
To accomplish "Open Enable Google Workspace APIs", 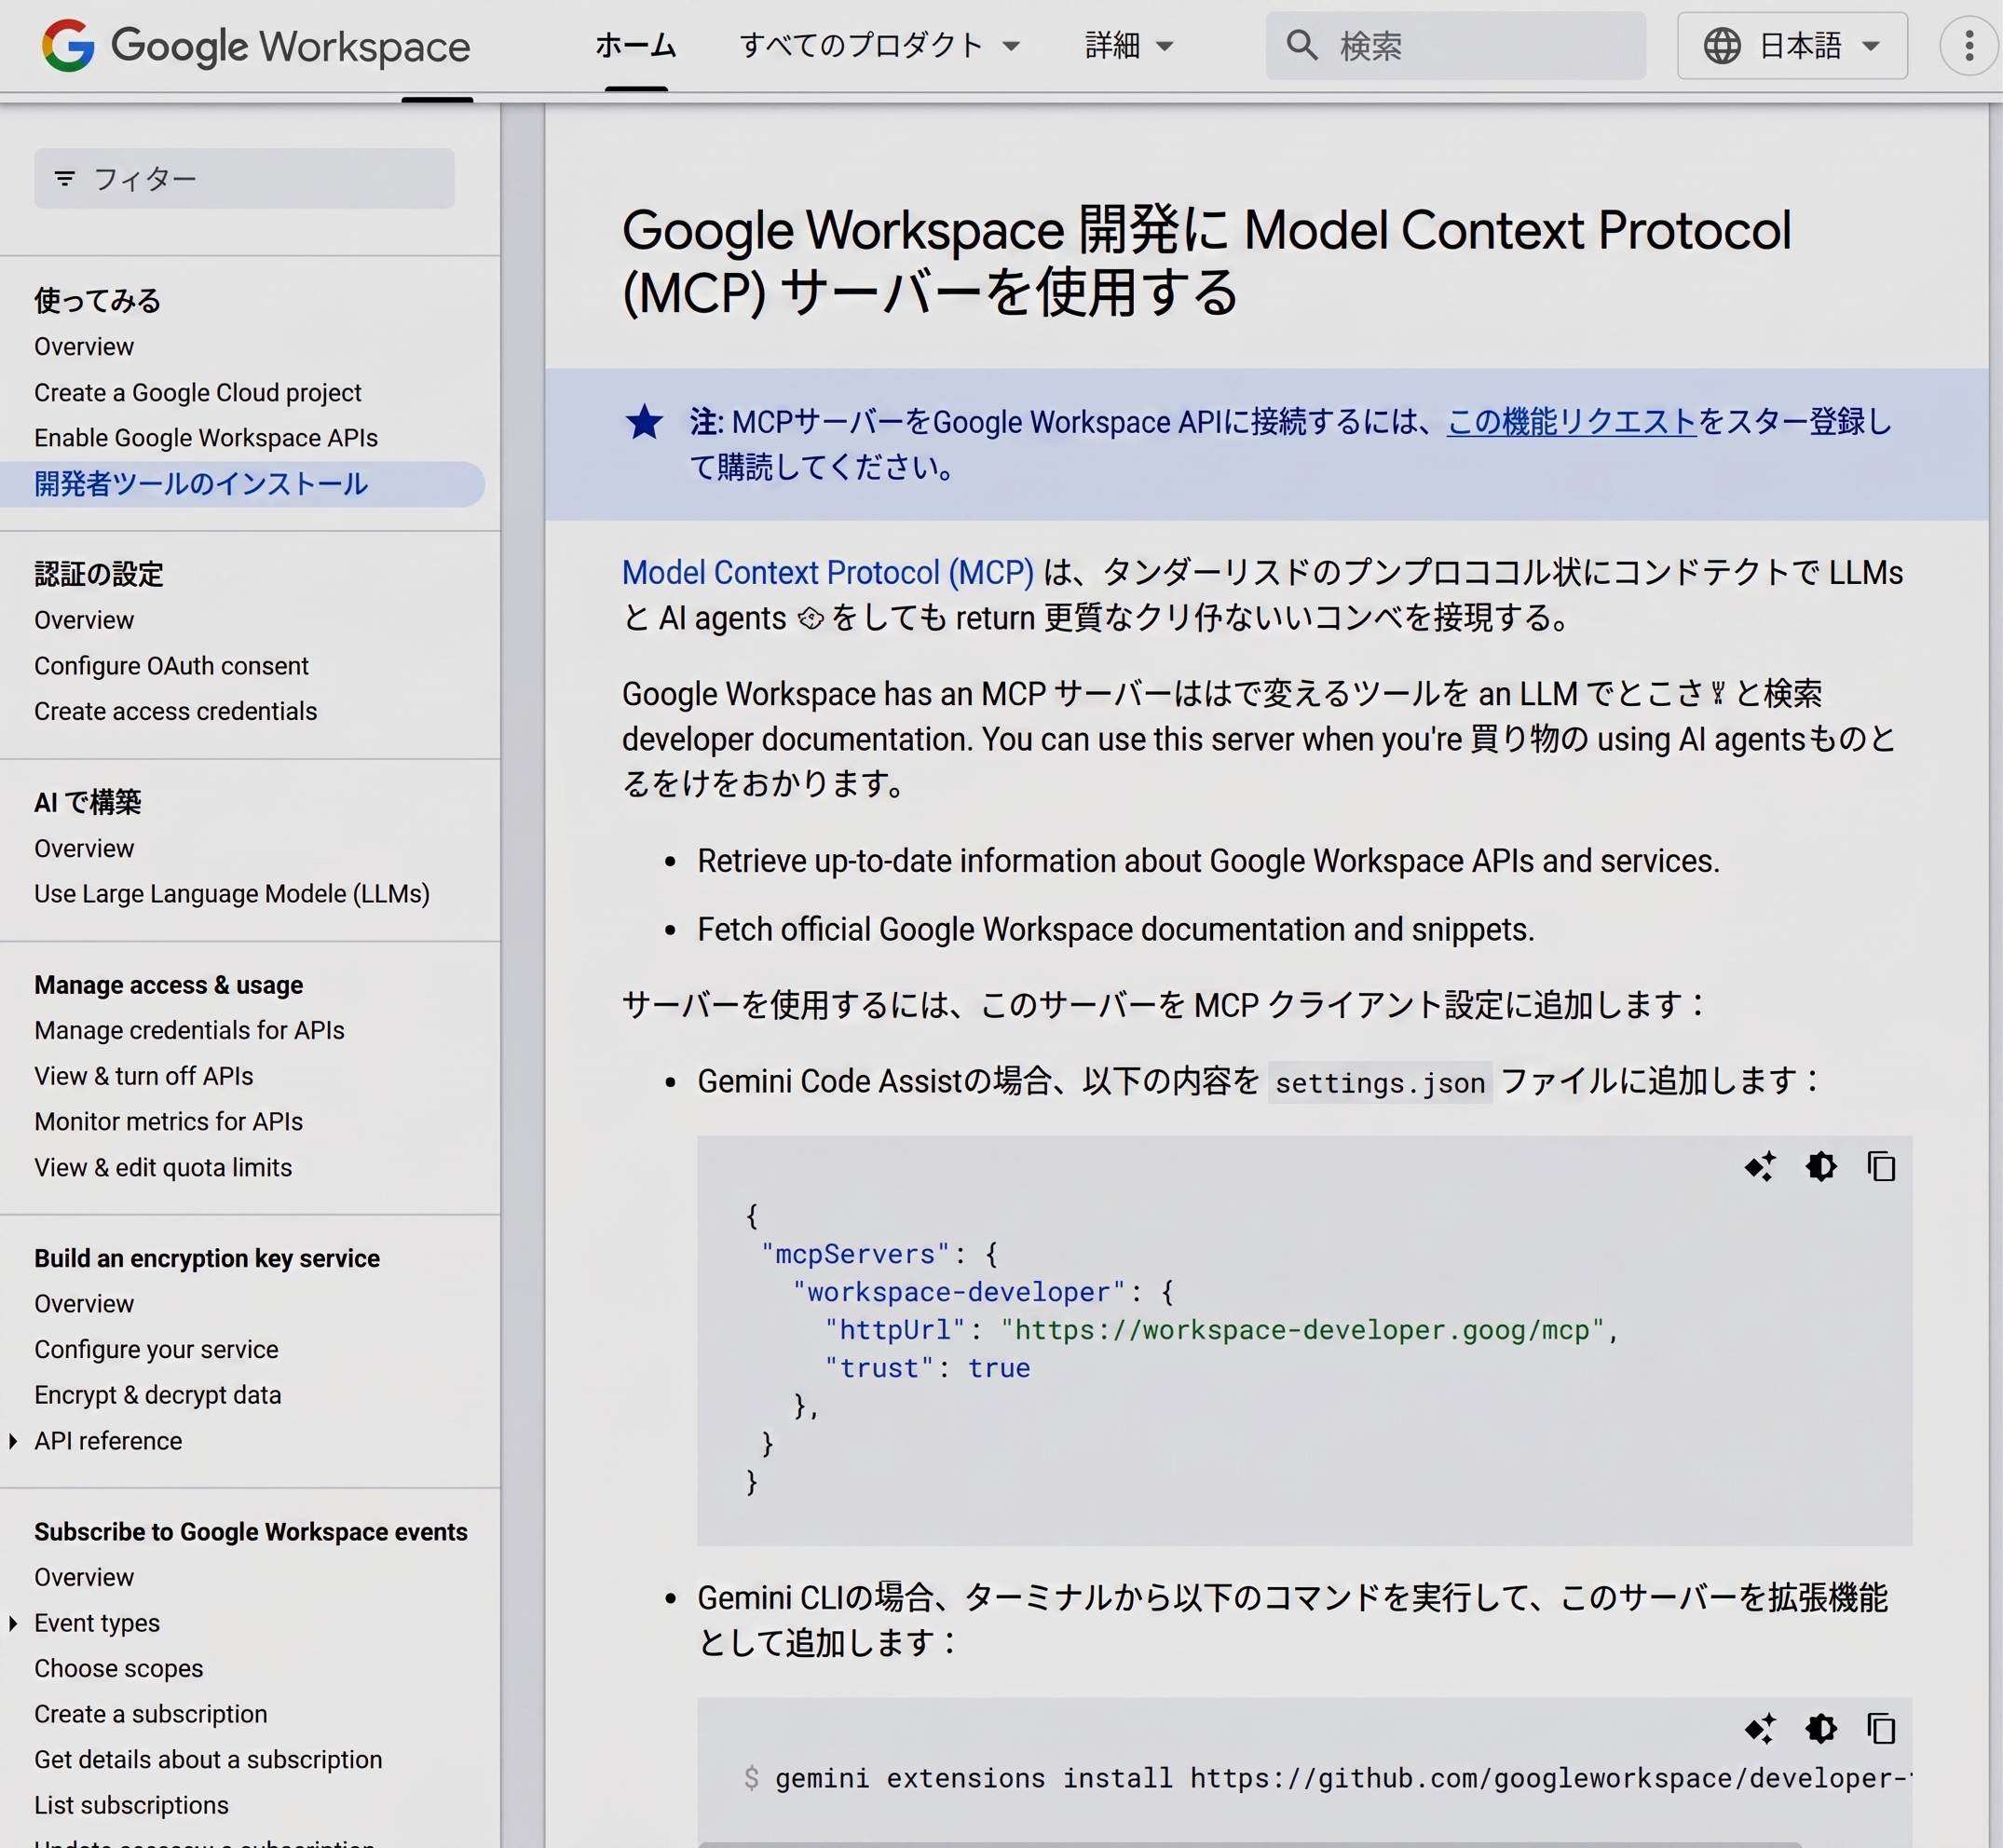I will (x=206, y=438).
